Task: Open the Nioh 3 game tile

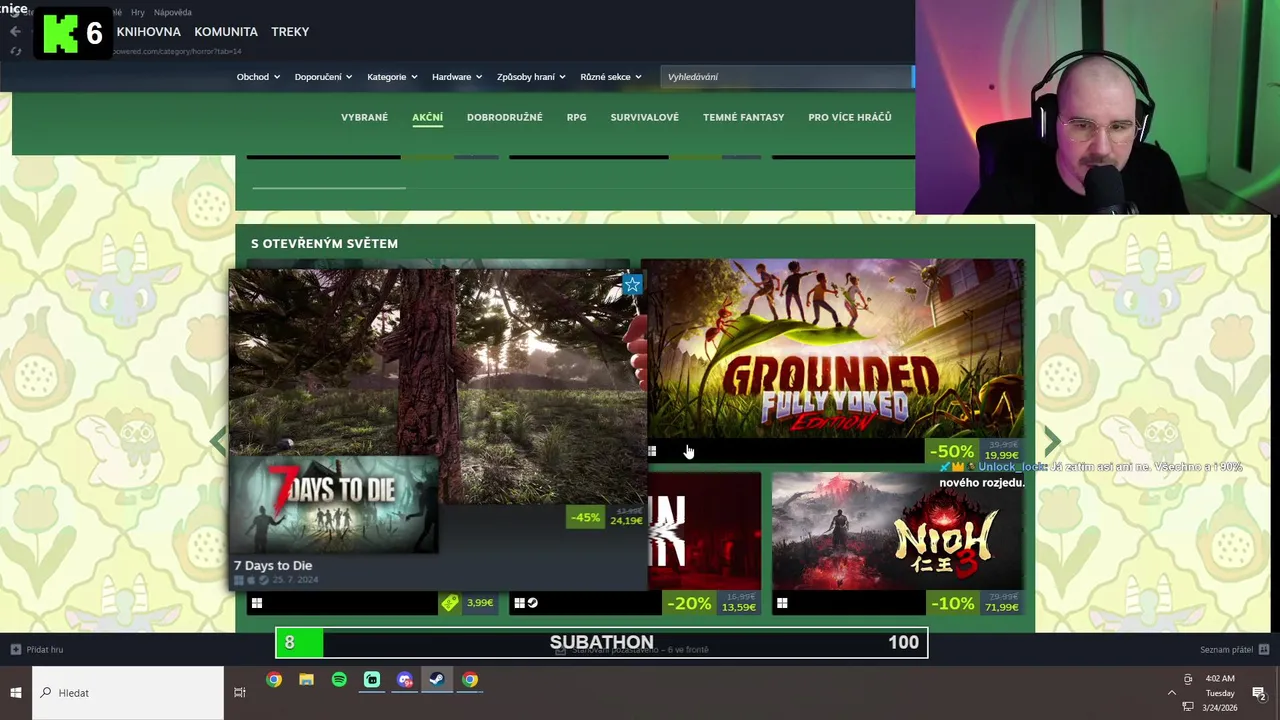Action: [x=898, y=532]
